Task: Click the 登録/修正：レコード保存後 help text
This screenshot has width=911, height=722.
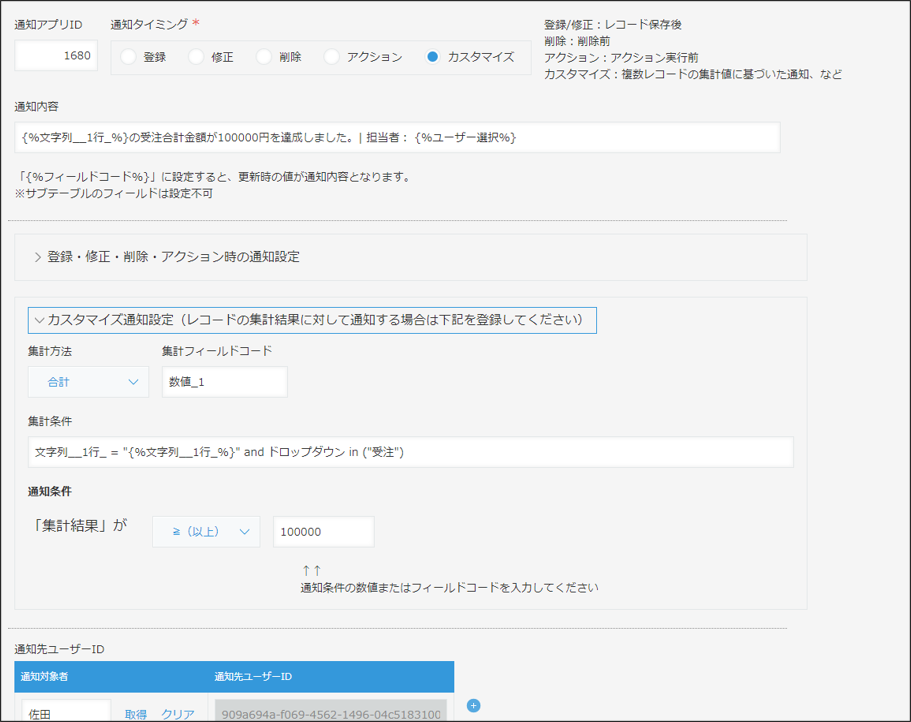Action: point(613,24)
